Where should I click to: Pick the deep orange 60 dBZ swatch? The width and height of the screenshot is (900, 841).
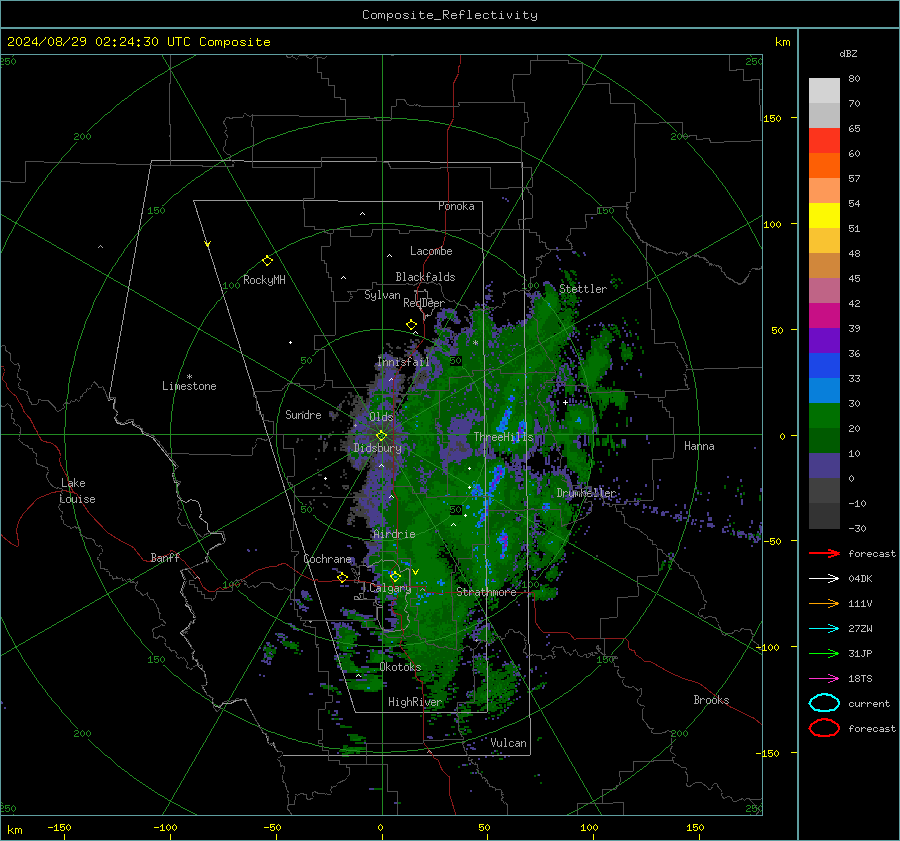click(x=824, y=166)
